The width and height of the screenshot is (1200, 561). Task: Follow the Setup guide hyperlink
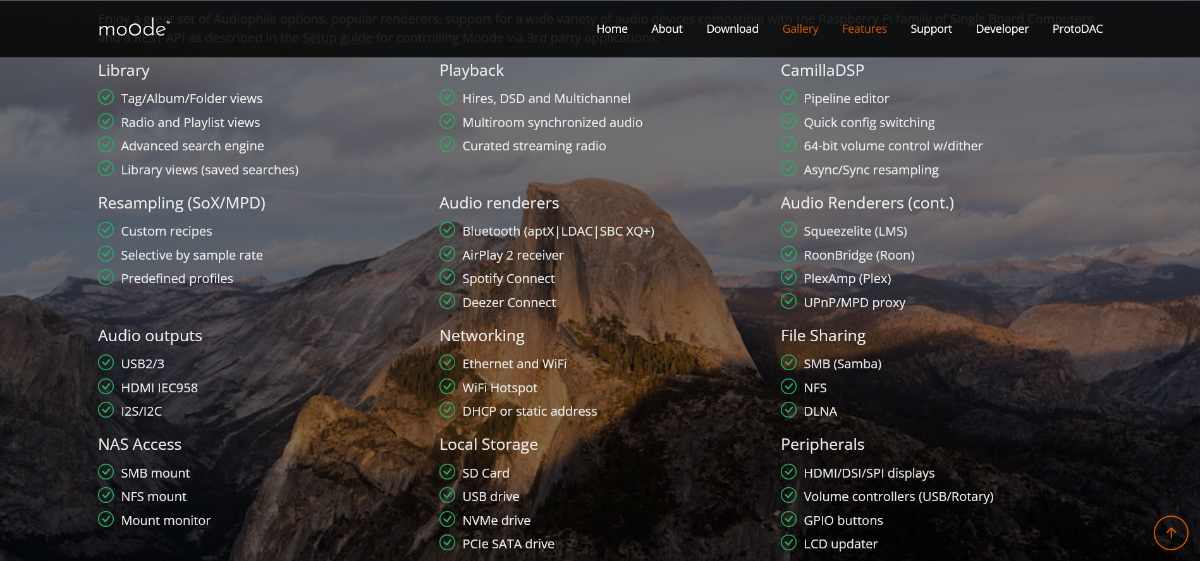pos(338,38)
